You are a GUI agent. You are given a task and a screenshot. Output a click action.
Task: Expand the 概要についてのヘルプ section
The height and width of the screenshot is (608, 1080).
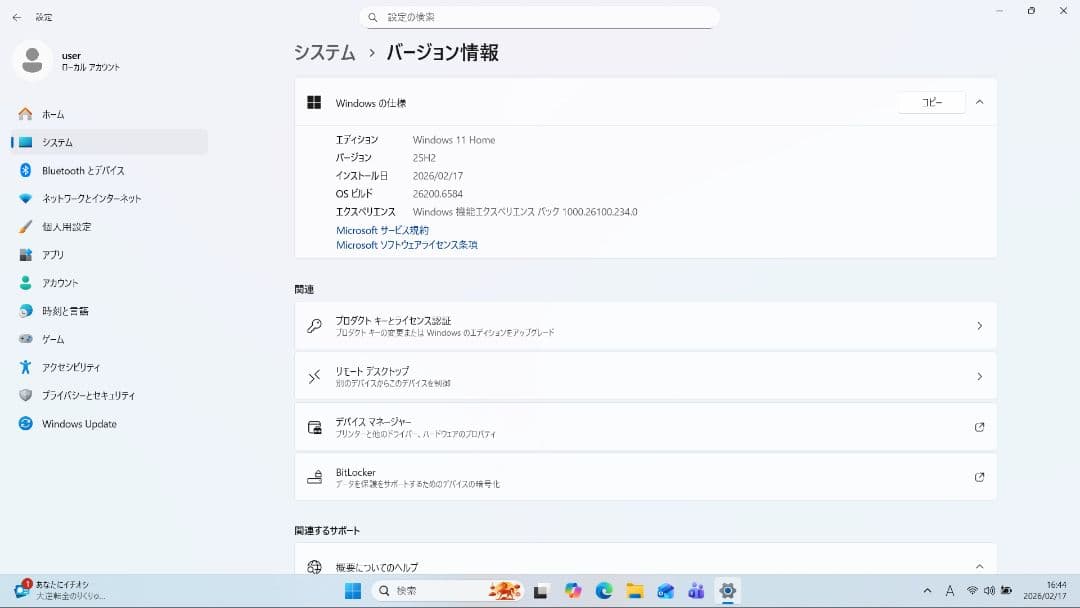tap(979, 563)
